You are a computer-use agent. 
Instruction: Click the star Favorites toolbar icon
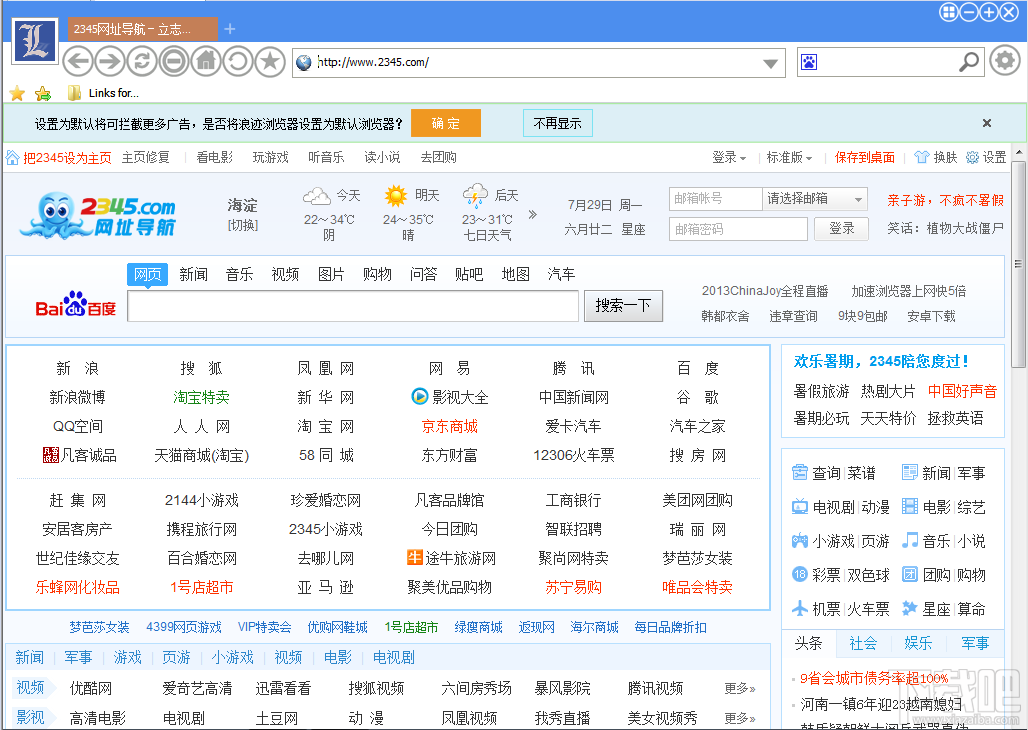click(269, 62)
